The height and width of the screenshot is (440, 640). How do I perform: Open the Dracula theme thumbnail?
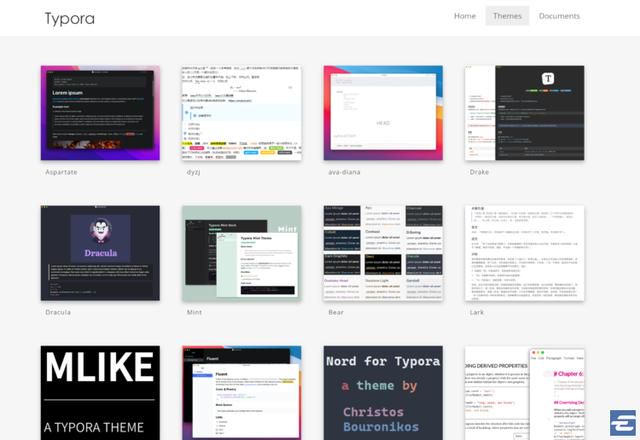(x=100, y=253)
